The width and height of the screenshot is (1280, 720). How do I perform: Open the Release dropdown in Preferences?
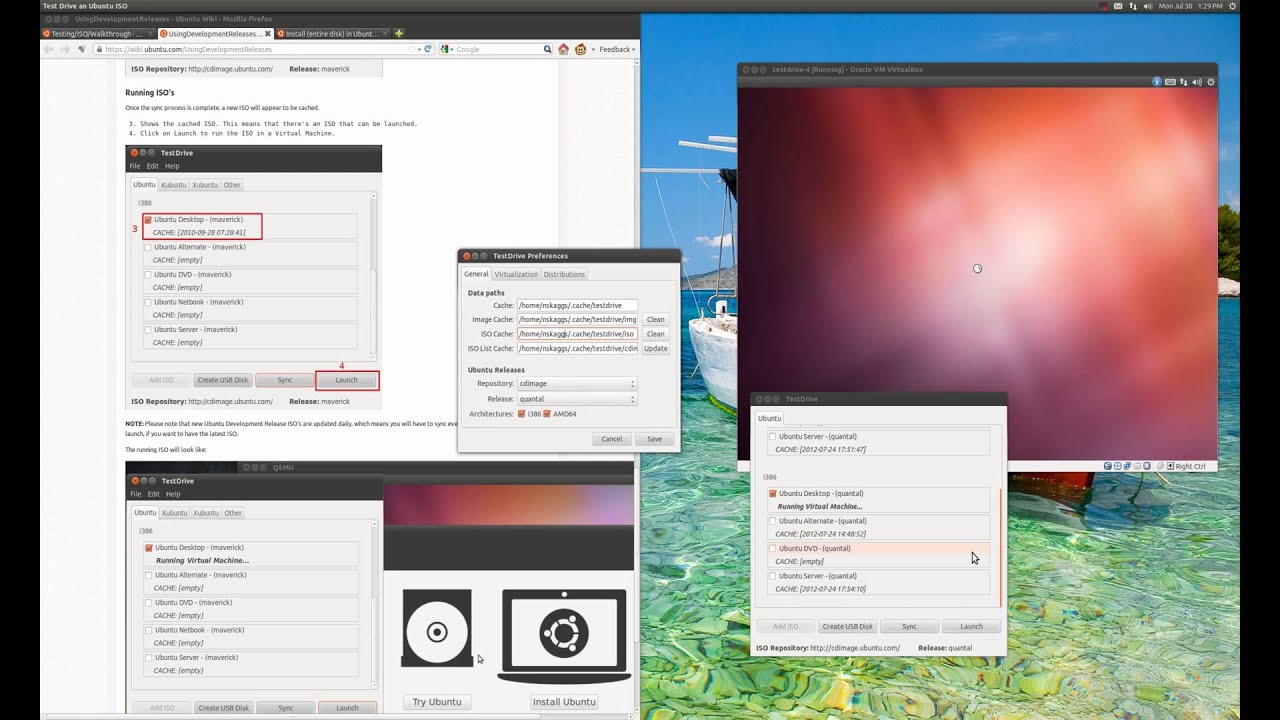coord(577,399)
